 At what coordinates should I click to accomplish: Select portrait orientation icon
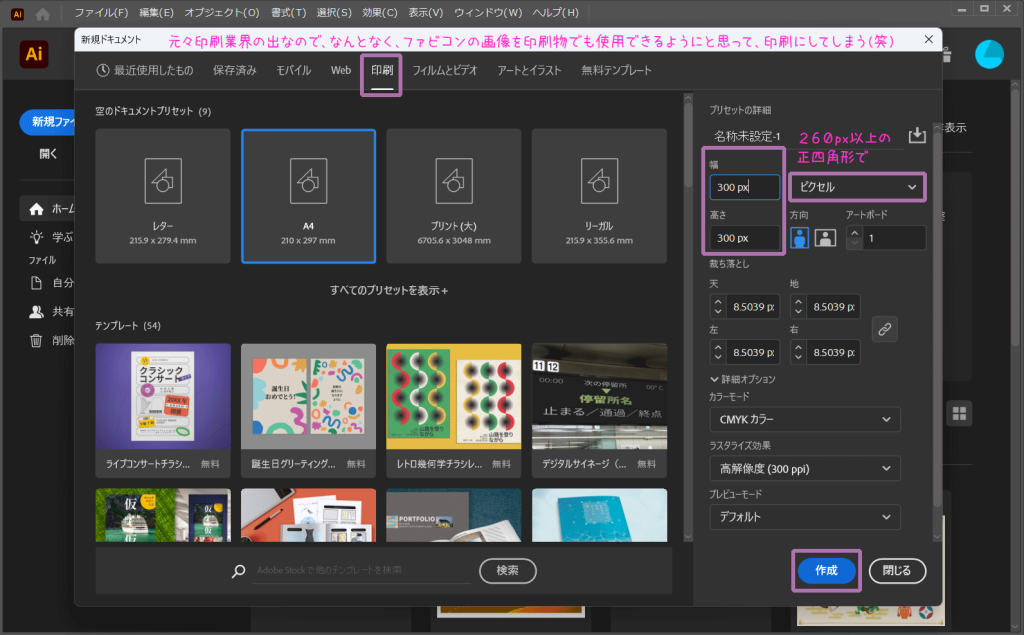pos(799,238)
